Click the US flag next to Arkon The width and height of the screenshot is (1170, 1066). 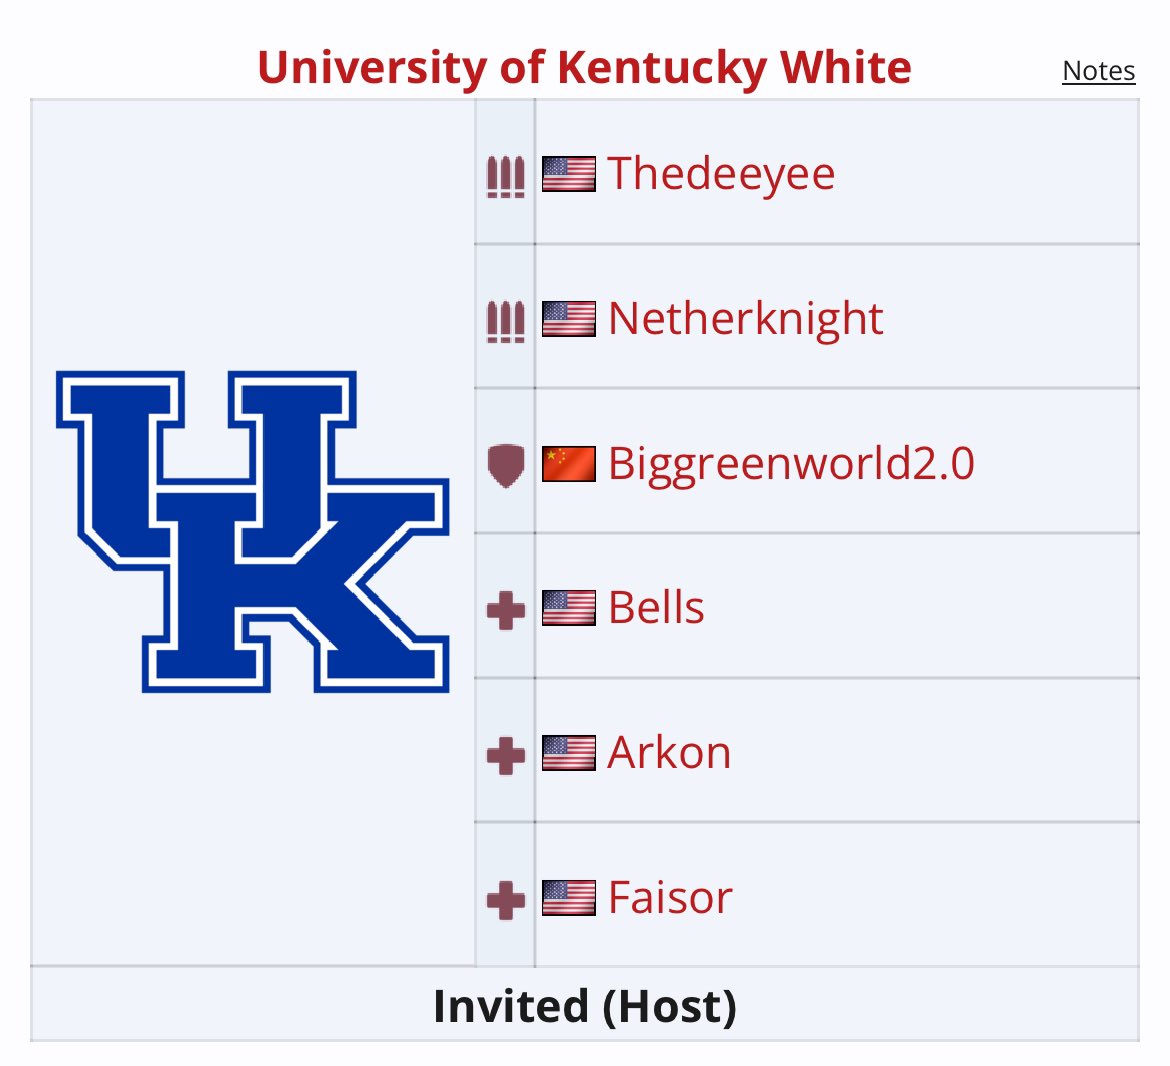click(569, 753)
